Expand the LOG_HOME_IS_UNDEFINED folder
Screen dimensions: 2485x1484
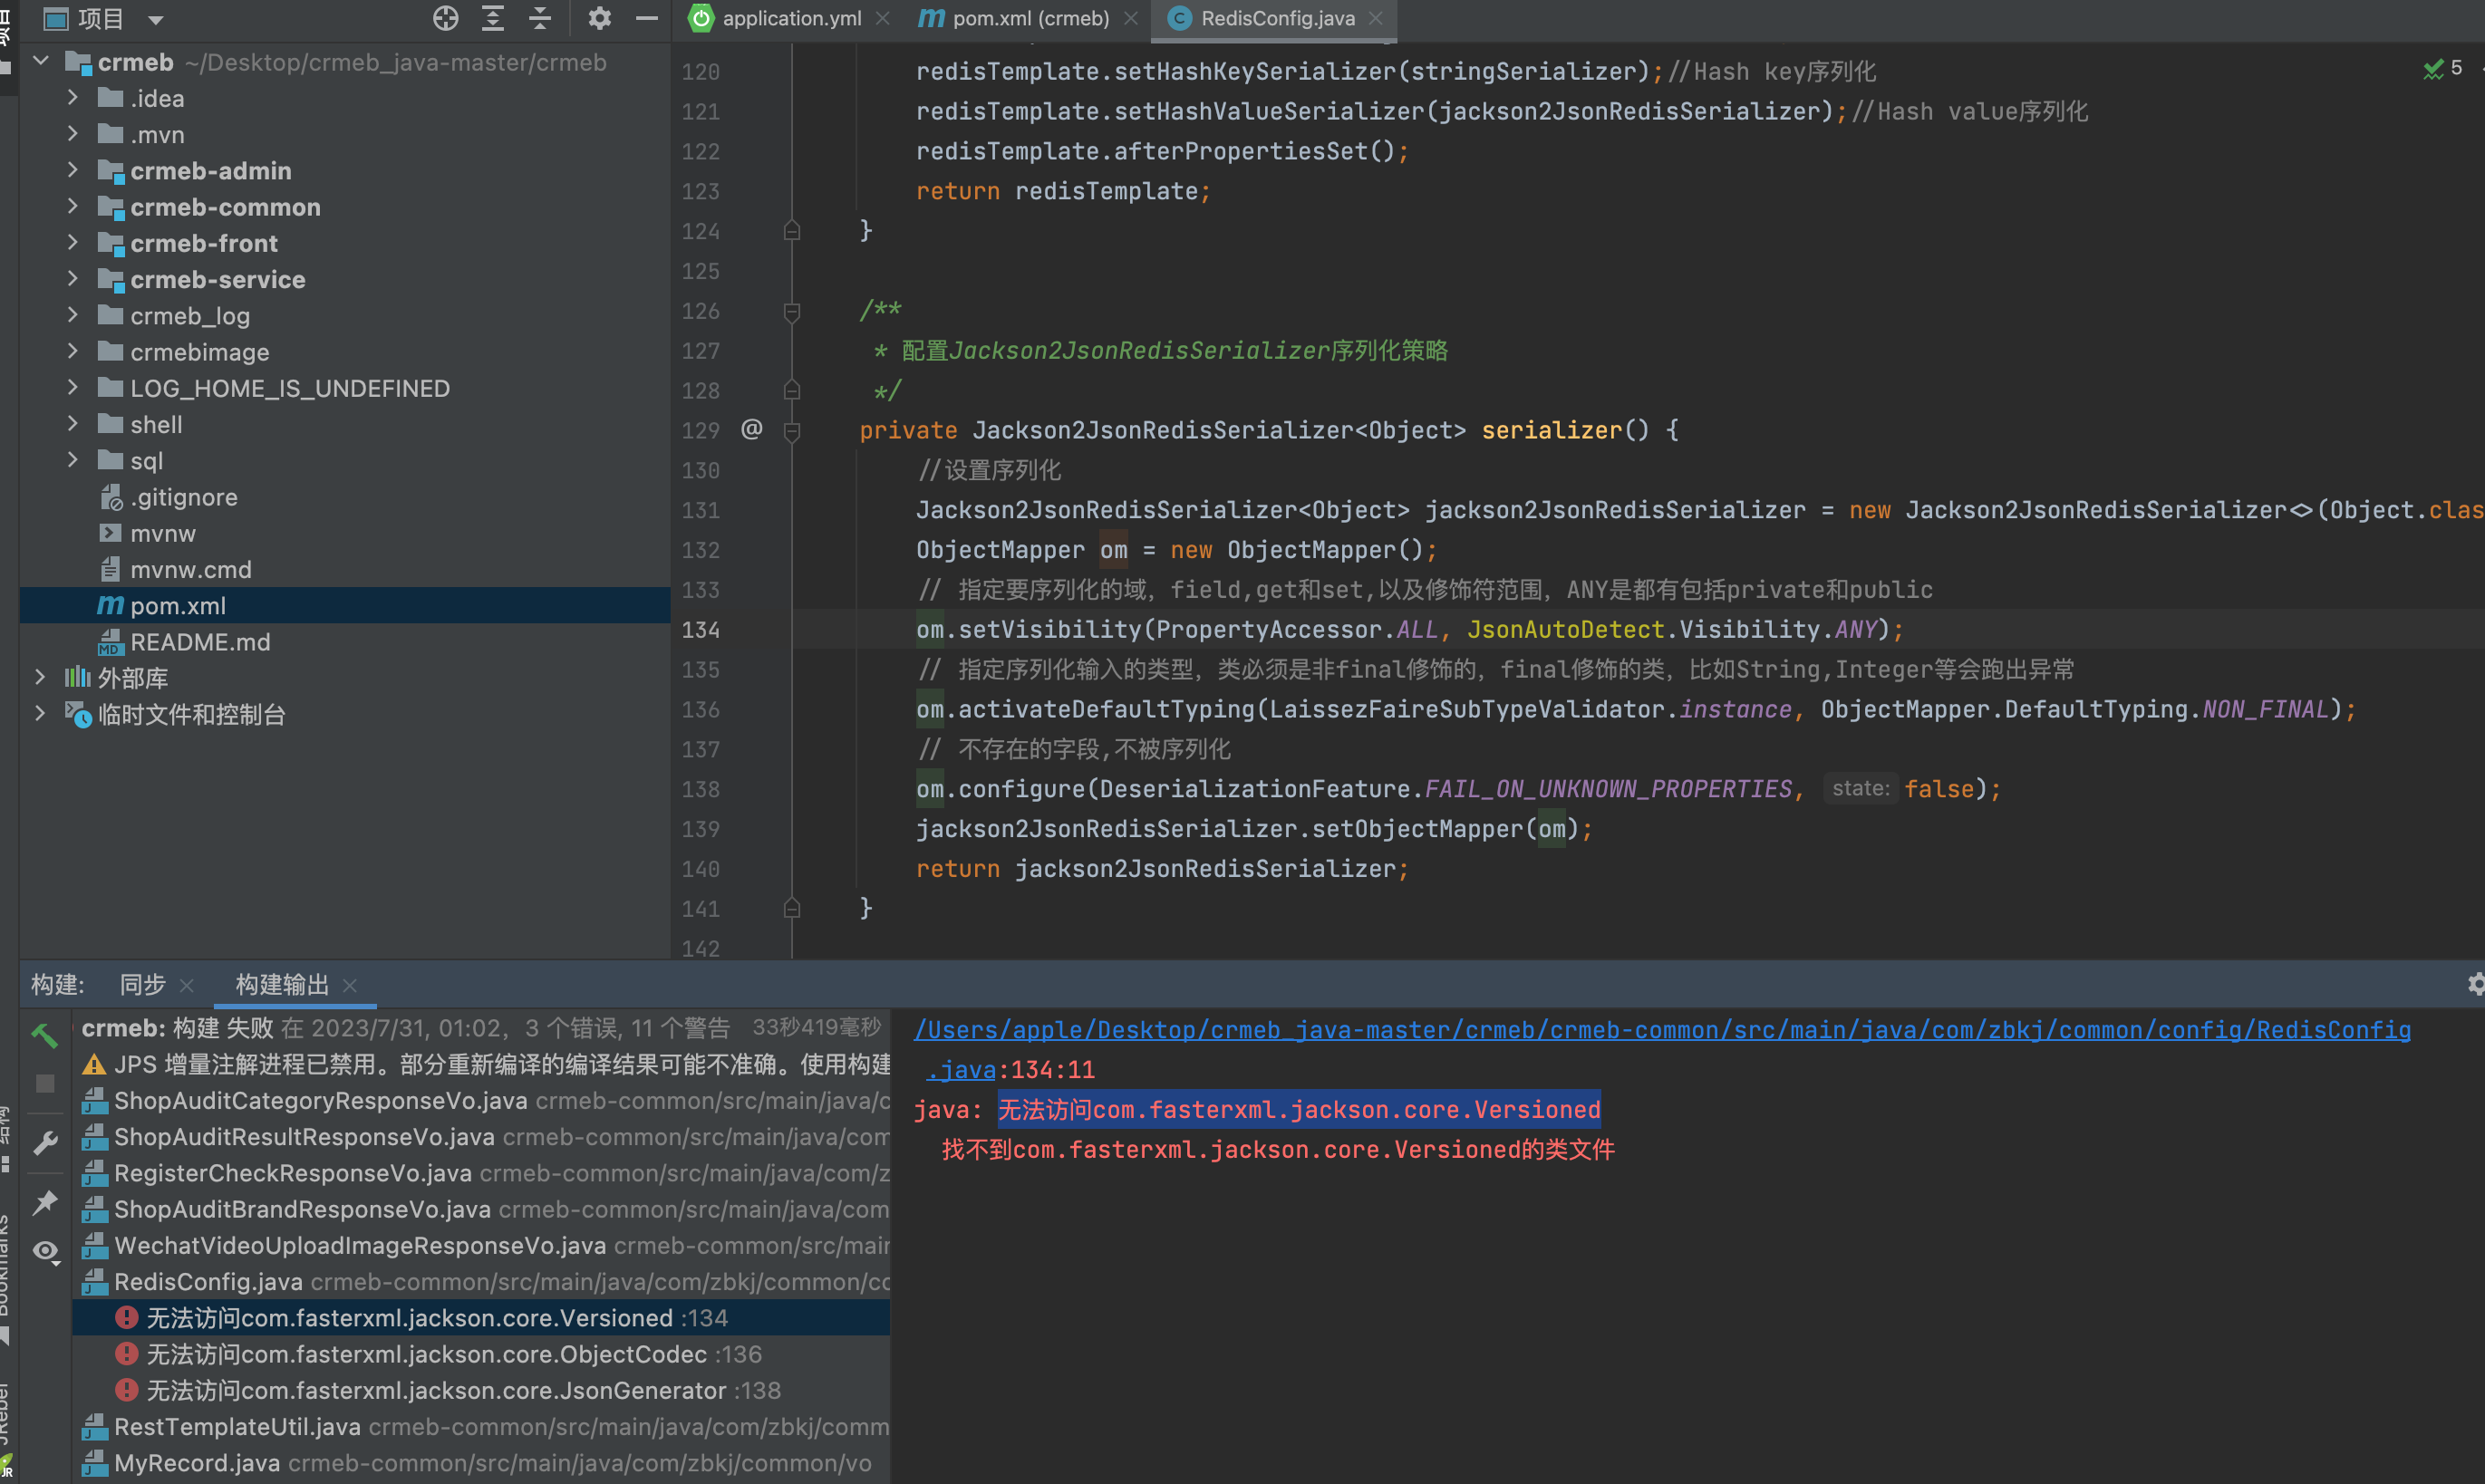(x=73, y=387)
